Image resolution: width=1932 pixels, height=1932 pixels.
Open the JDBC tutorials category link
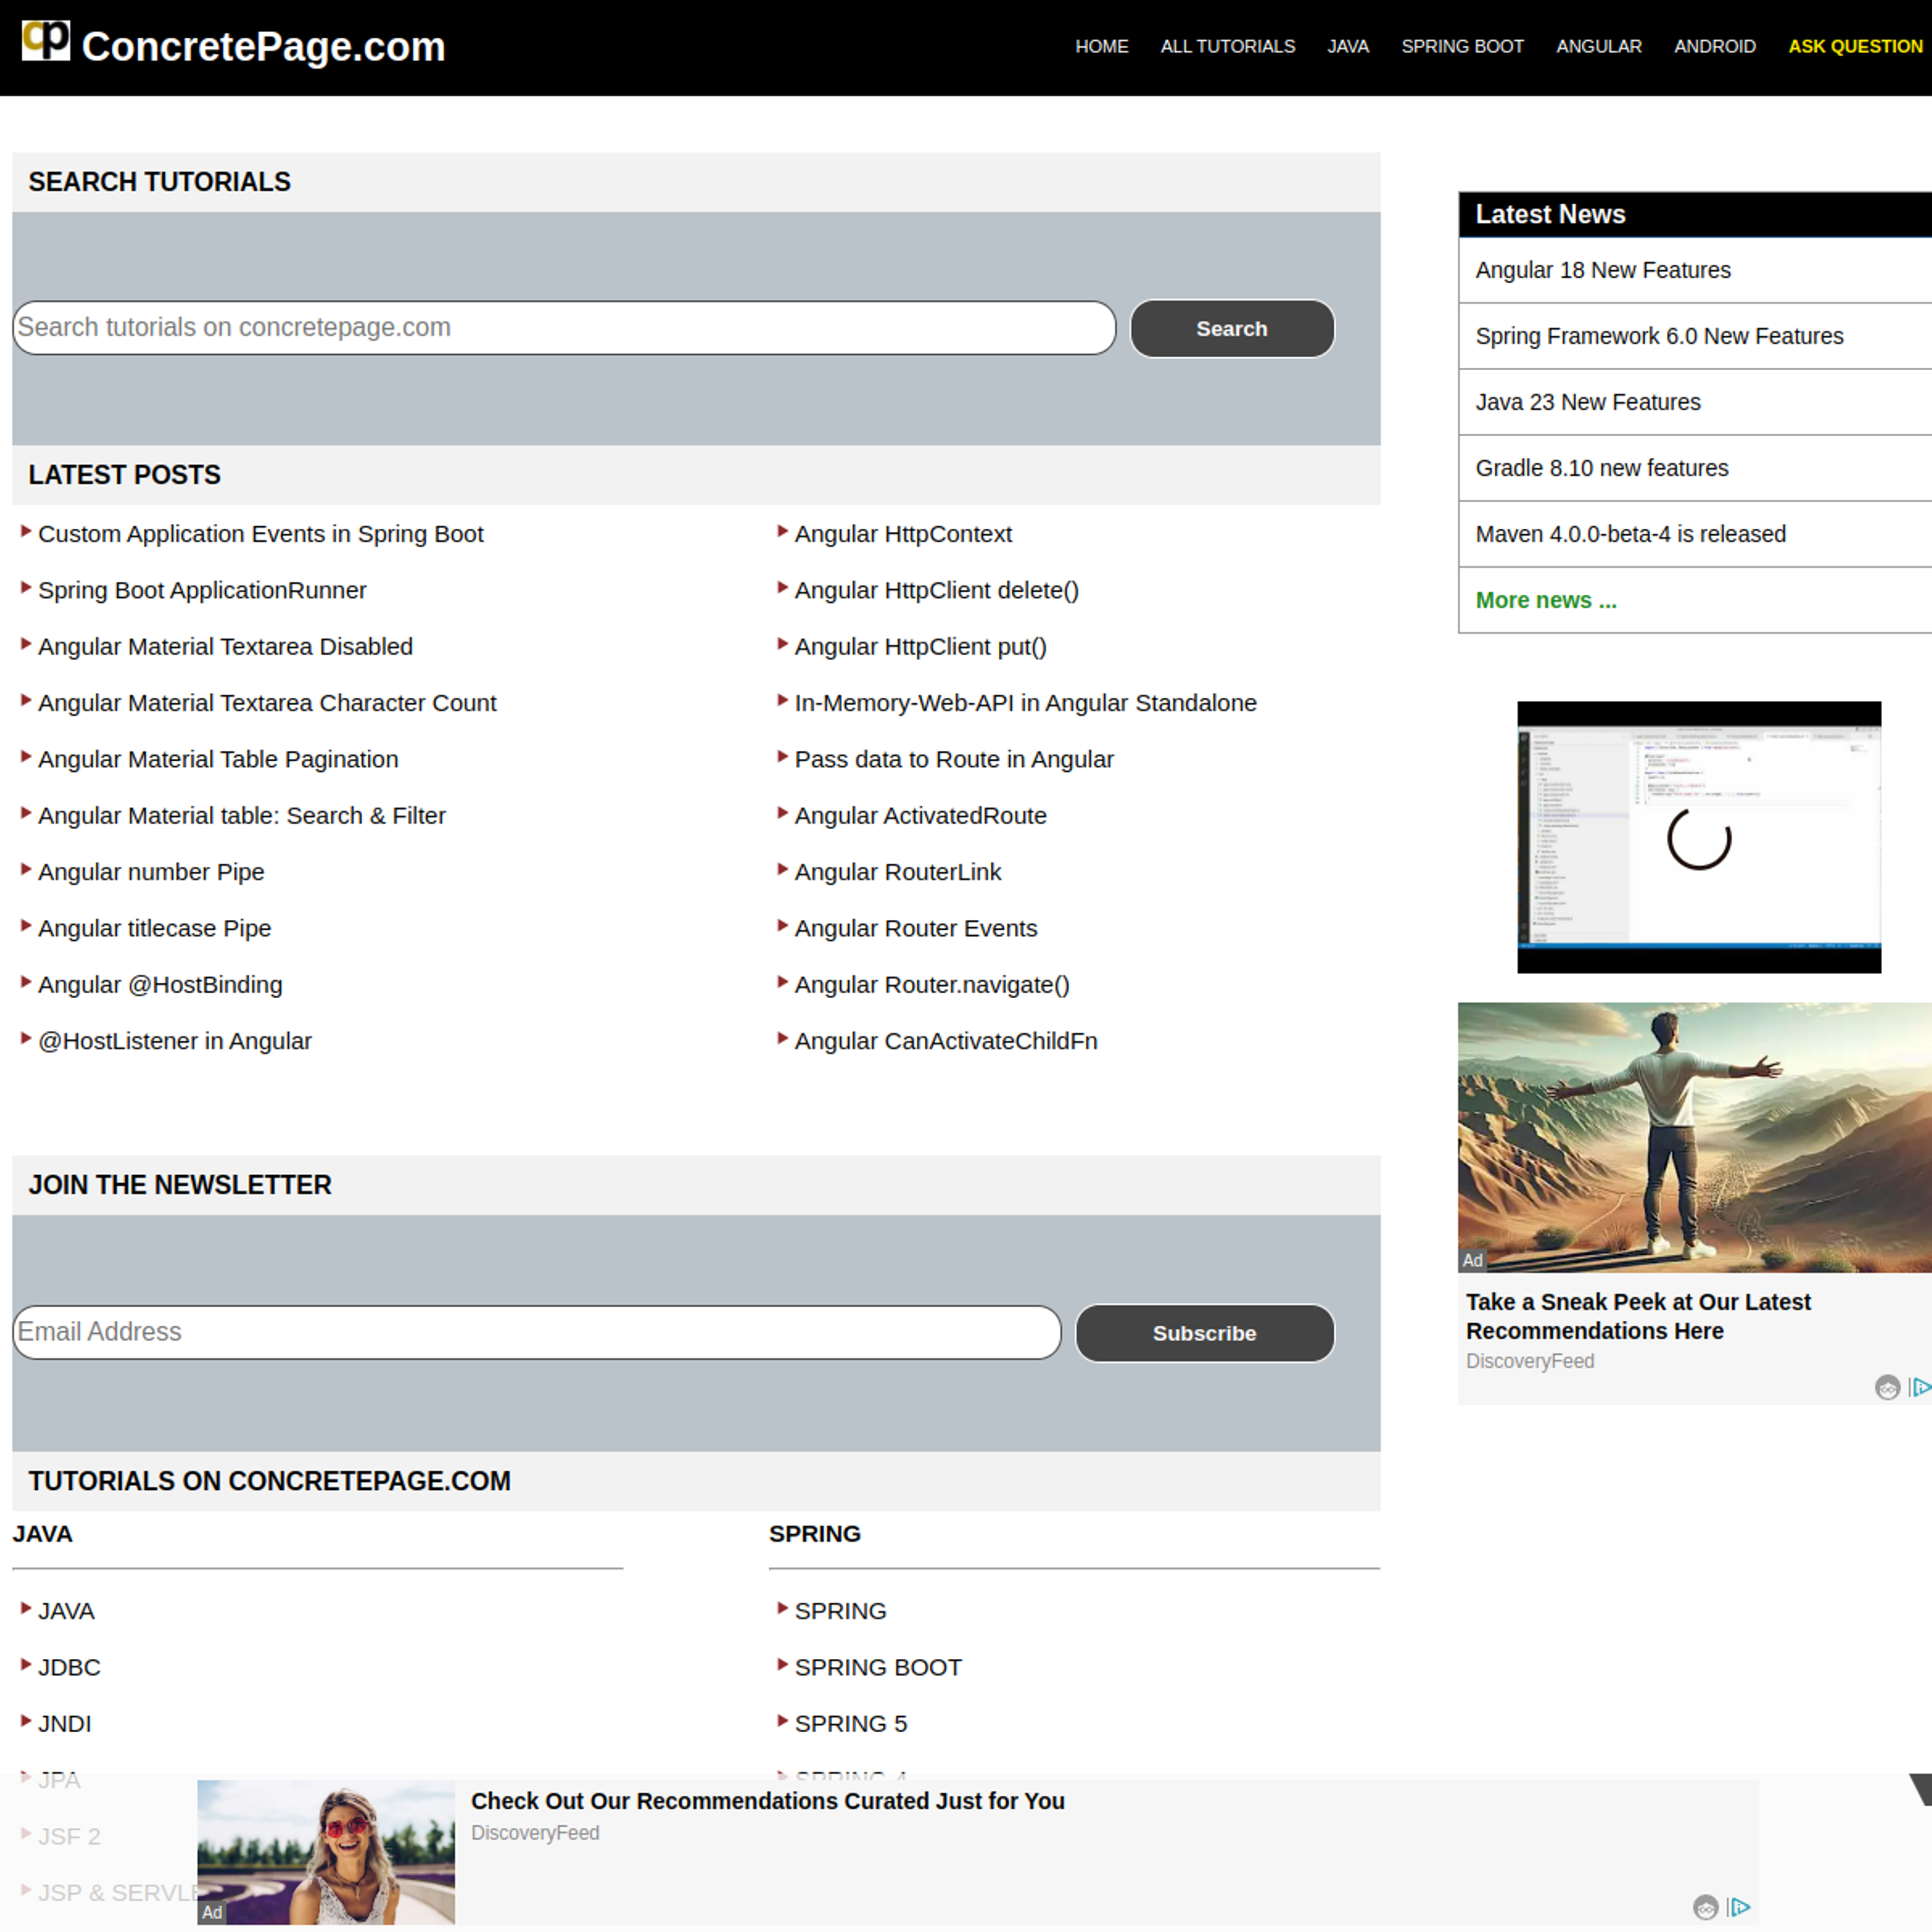(69, 1667)
